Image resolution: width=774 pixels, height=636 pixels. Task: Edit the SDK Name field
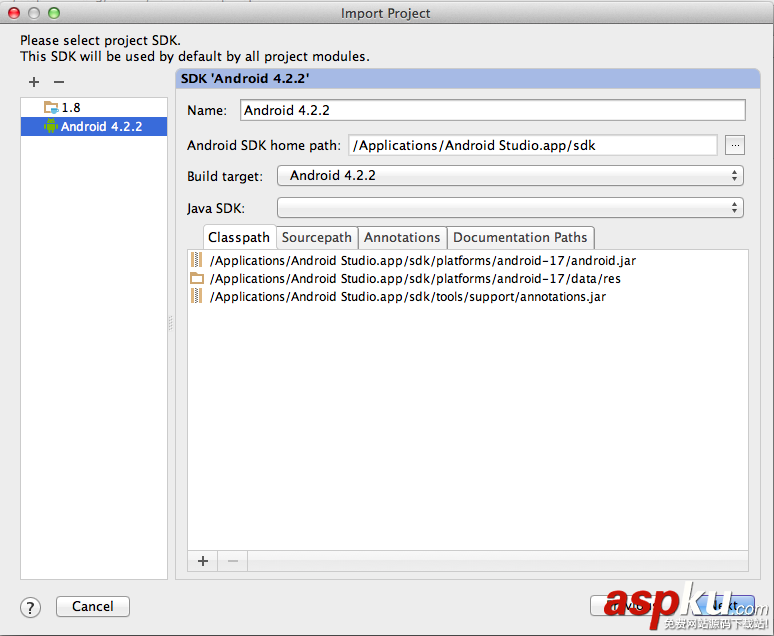tap(493, 110)
